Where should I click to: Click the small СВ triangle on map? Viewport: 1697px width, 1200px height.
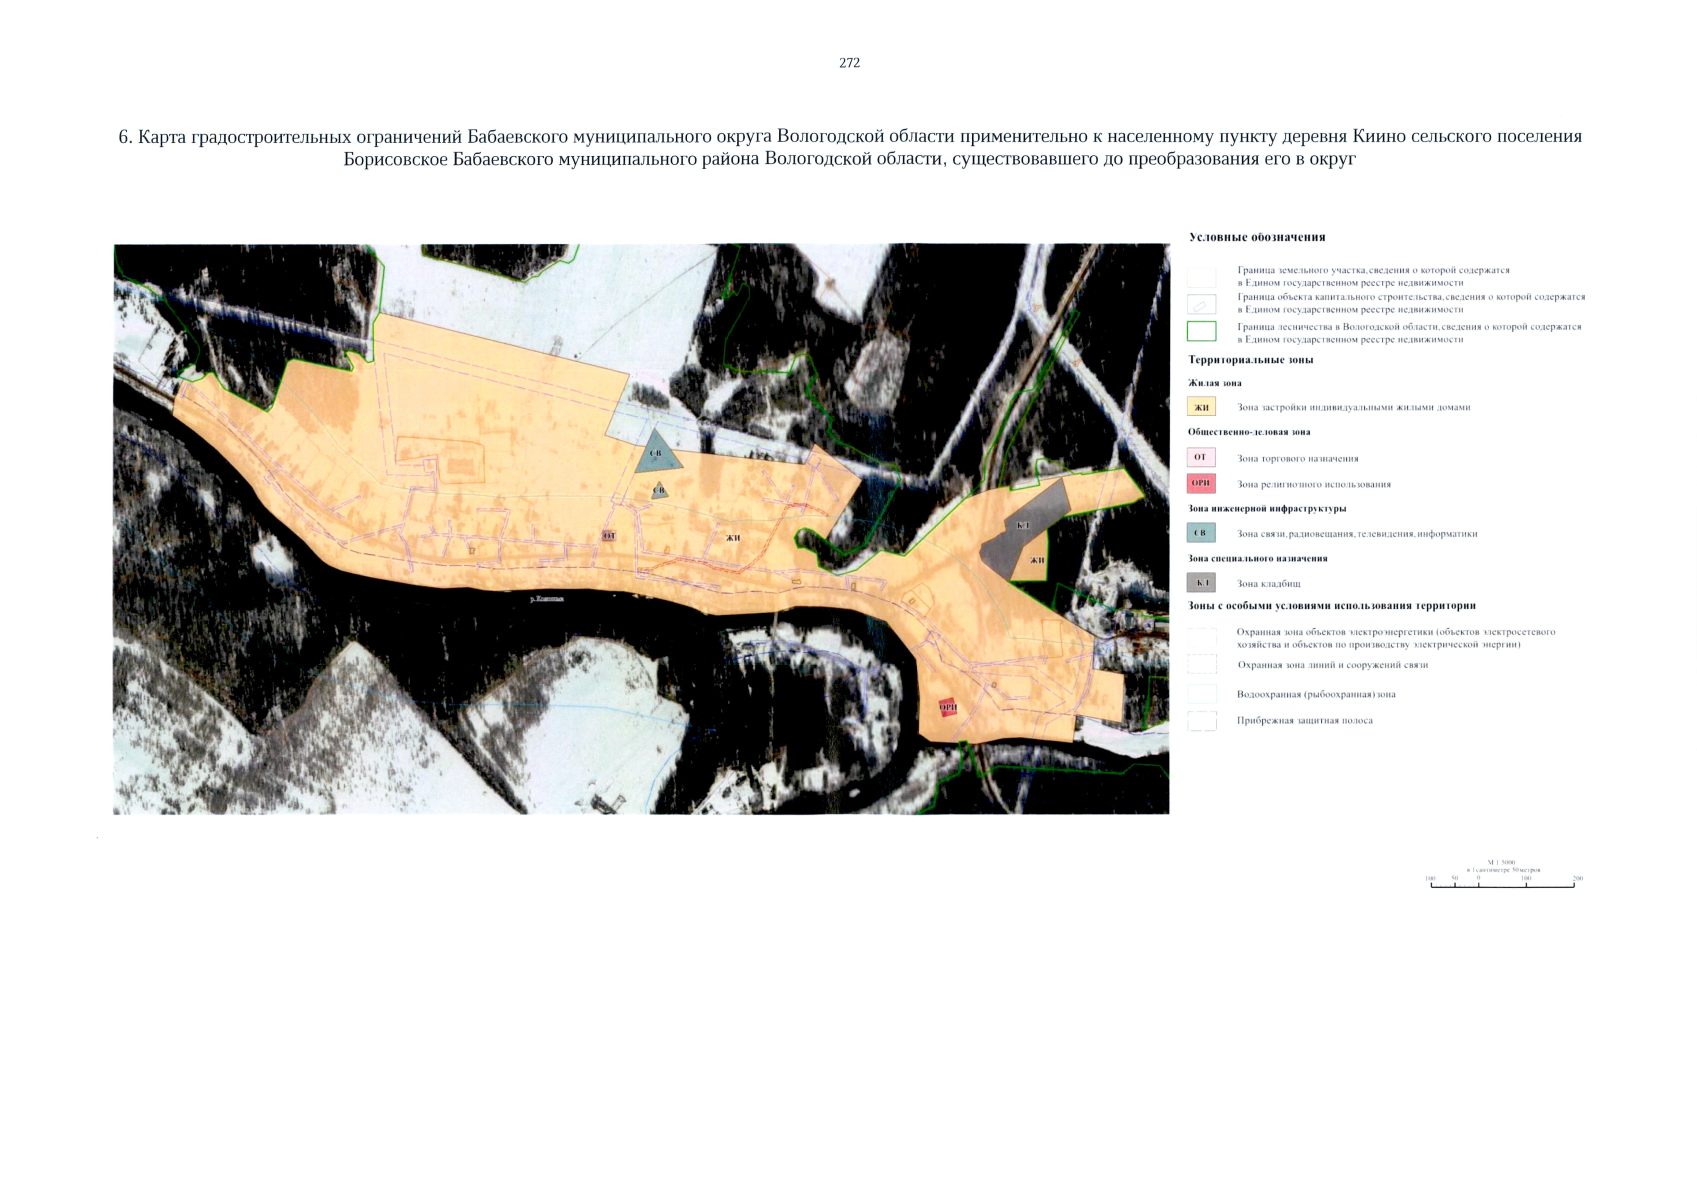pos(659,490)
